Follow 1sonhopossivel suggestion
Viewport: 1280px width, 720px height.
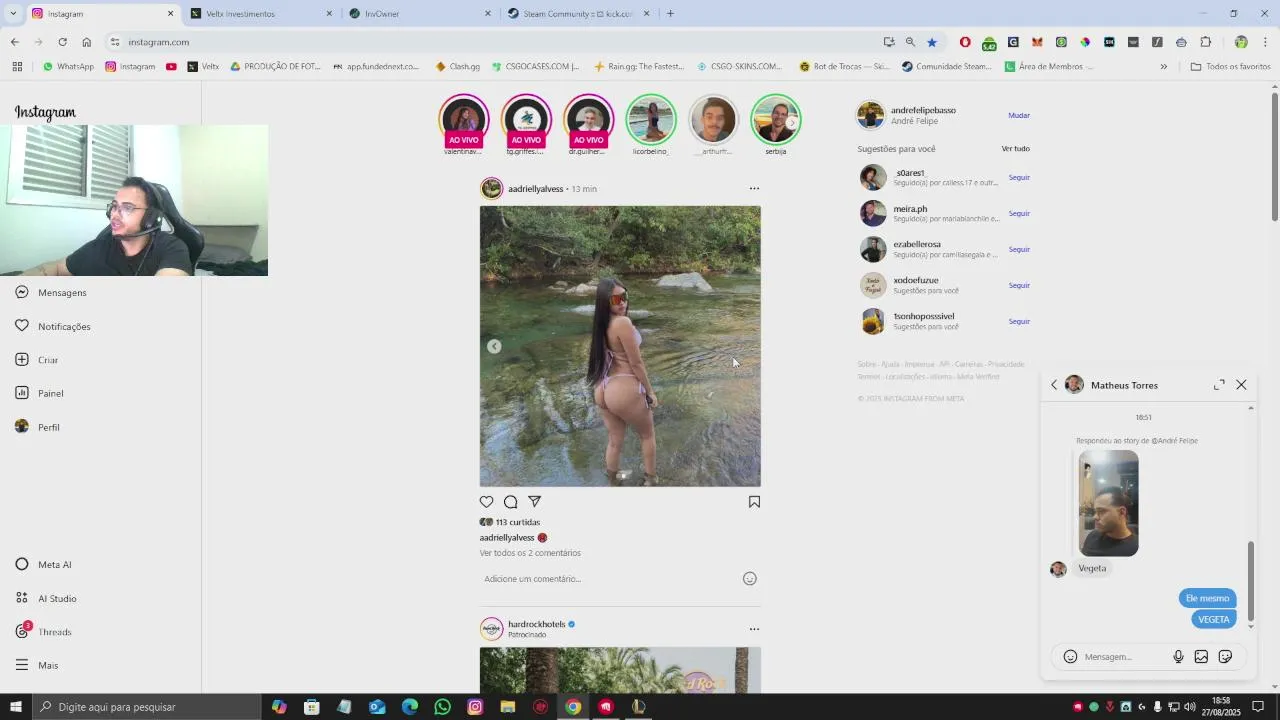(x=1019, y=321)
